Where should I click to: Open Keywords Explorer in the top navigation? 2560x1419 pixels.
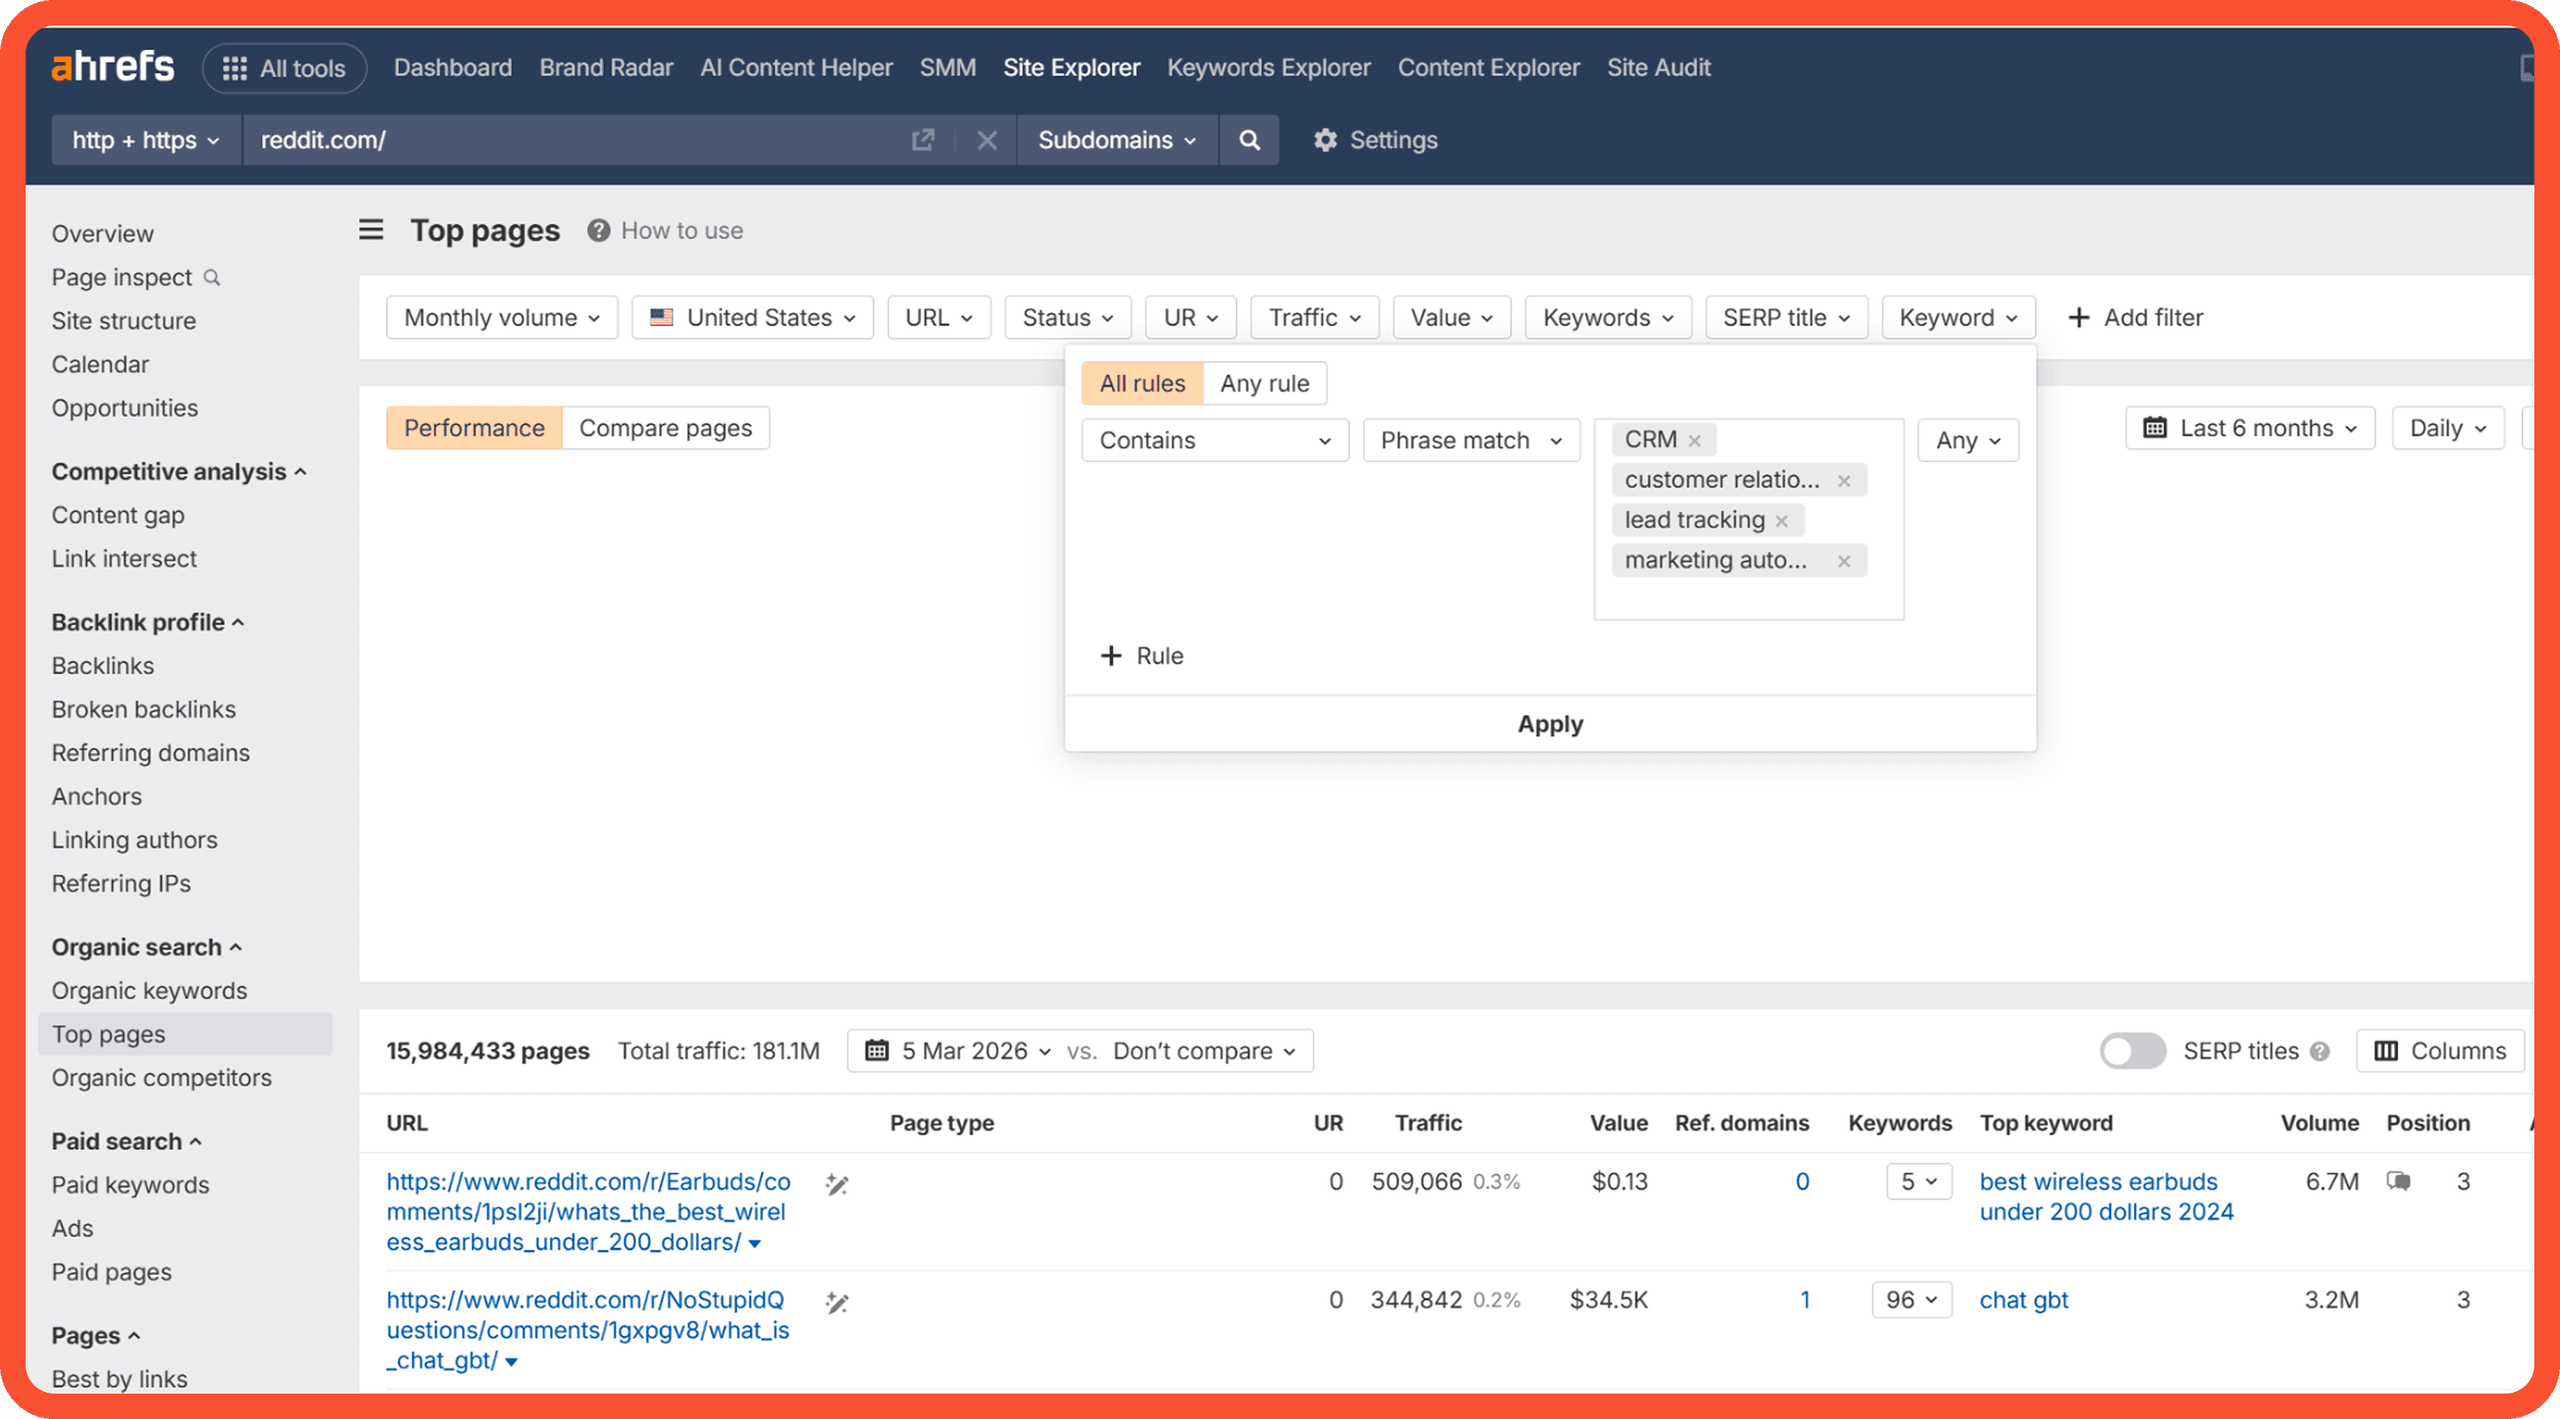pos(1268,67)
